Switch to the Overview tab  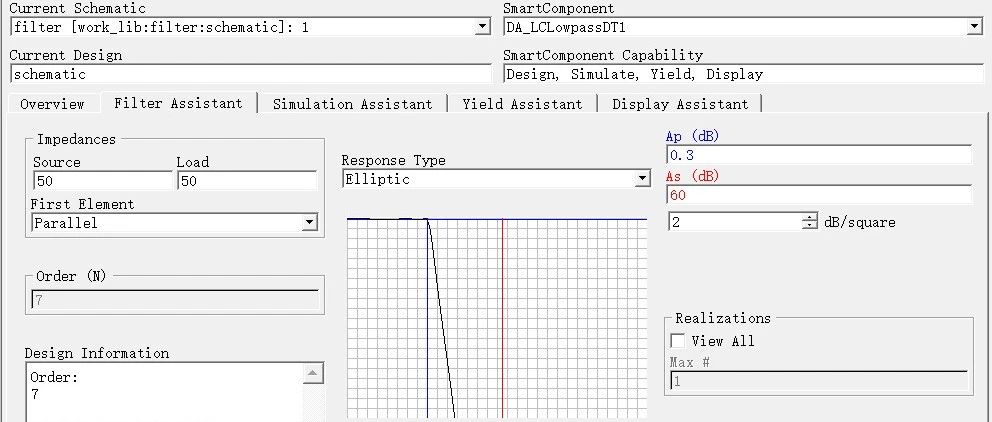click(x=52, y=104)
